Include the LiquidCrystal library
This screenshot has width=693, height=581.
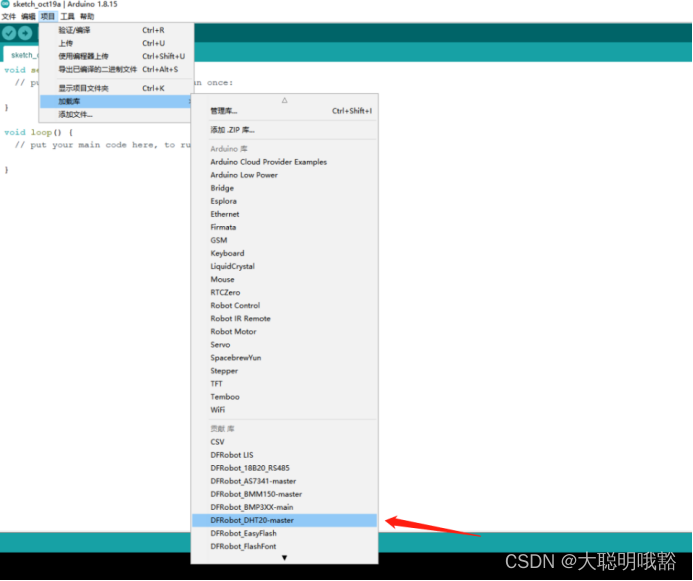(285, 266)
